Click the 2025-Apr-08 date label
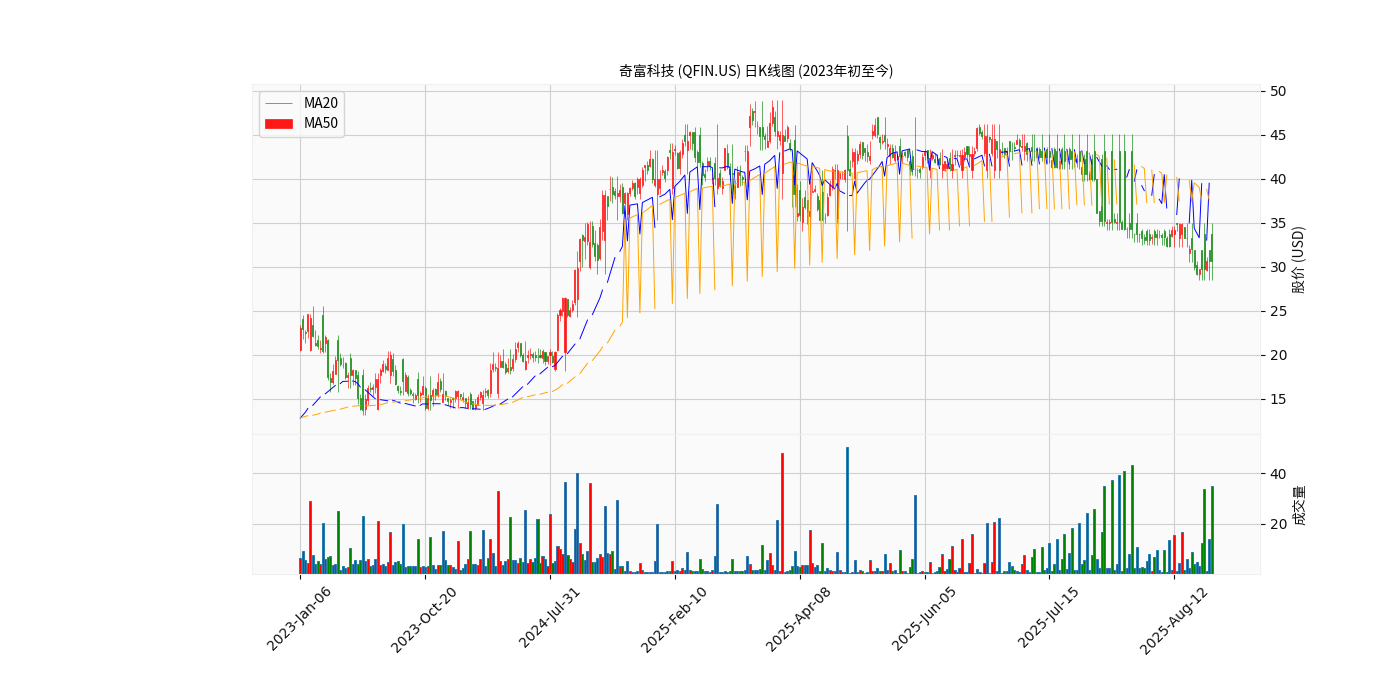 click(x=799, y=619)
